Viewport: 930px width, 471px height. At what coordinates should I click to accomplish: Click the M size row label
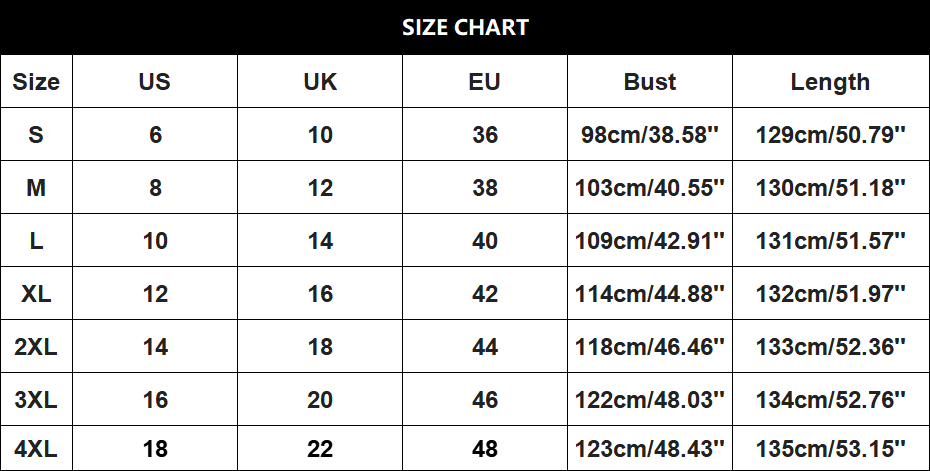coord(36,188)
